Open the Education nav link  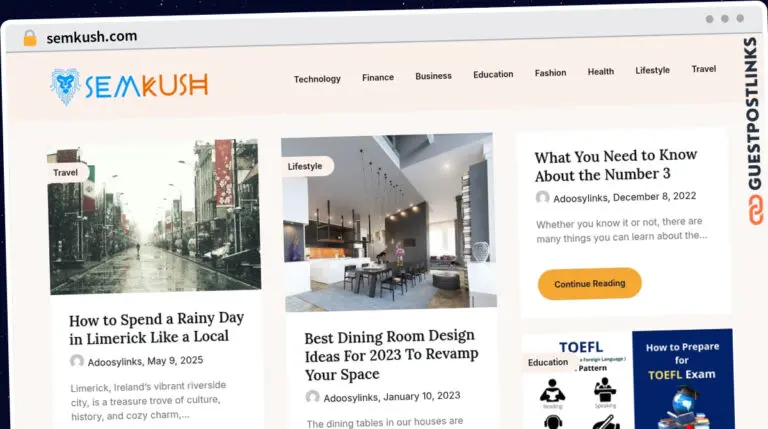click(x=493, y=74)
